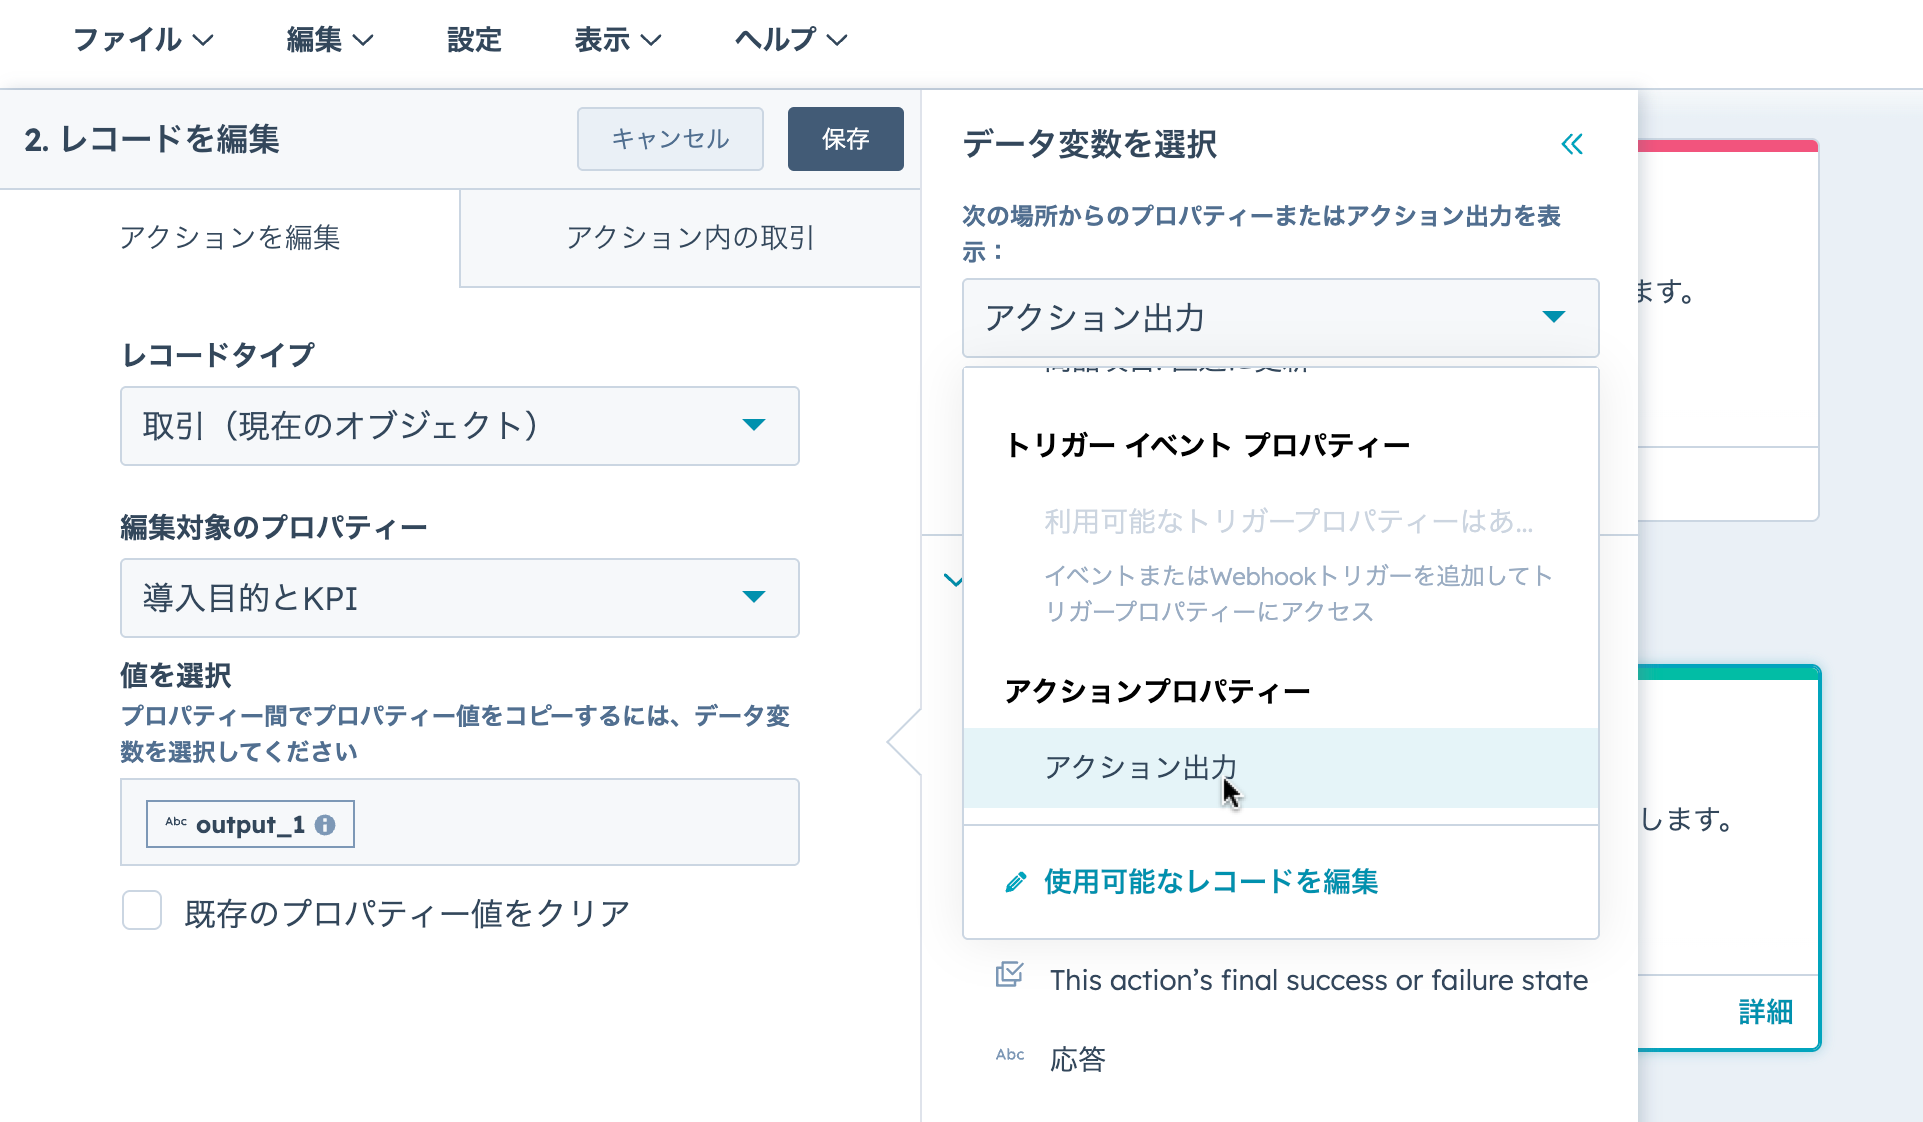Click the Abc type icon in output_1 token

click(x=176, y=822)
